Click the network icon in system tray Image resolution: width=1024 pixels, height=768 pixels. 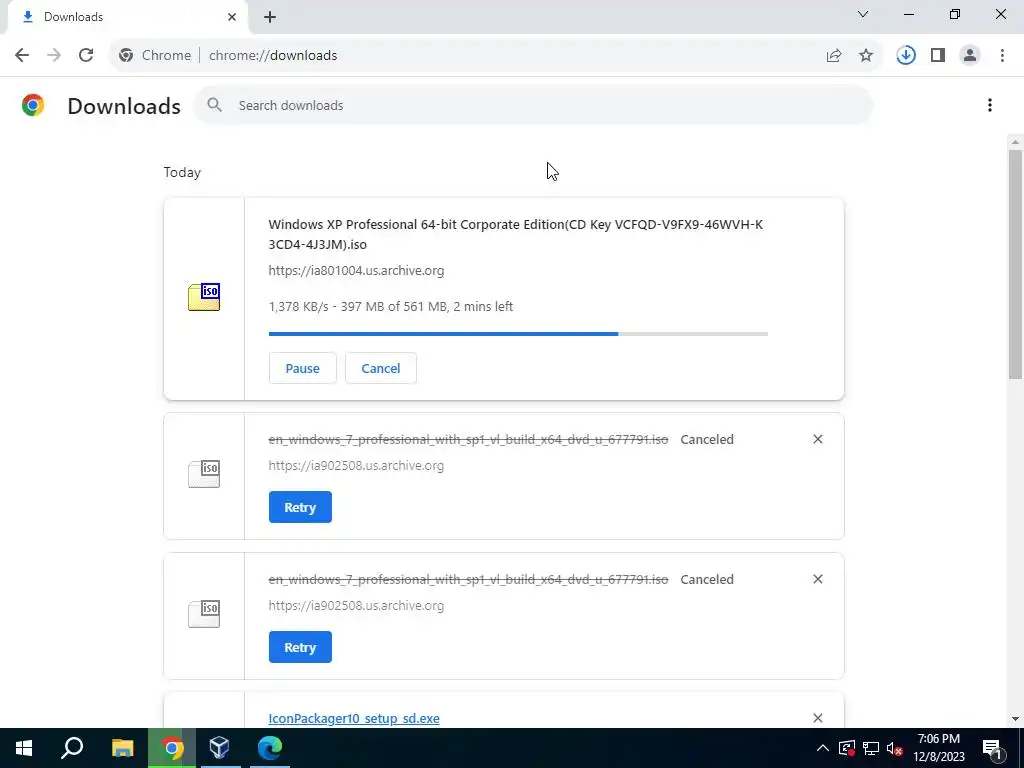(871, 748)
